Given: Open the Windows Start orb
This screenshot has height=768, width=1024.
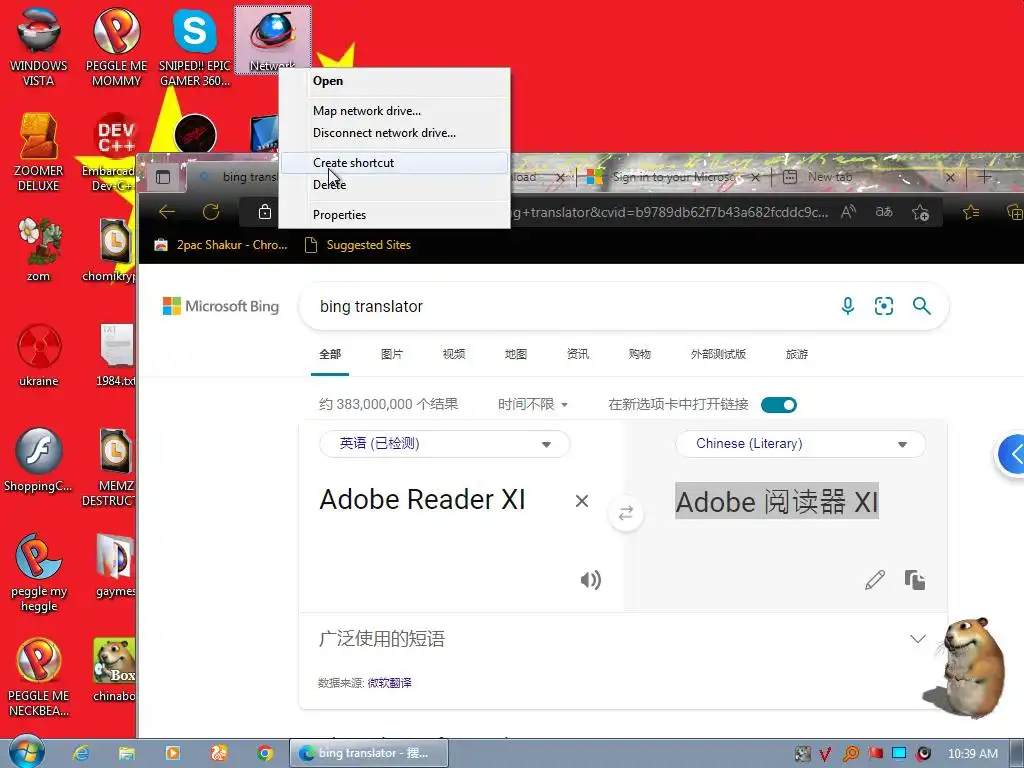Looking at the screenshot, I should pos(27,753).
